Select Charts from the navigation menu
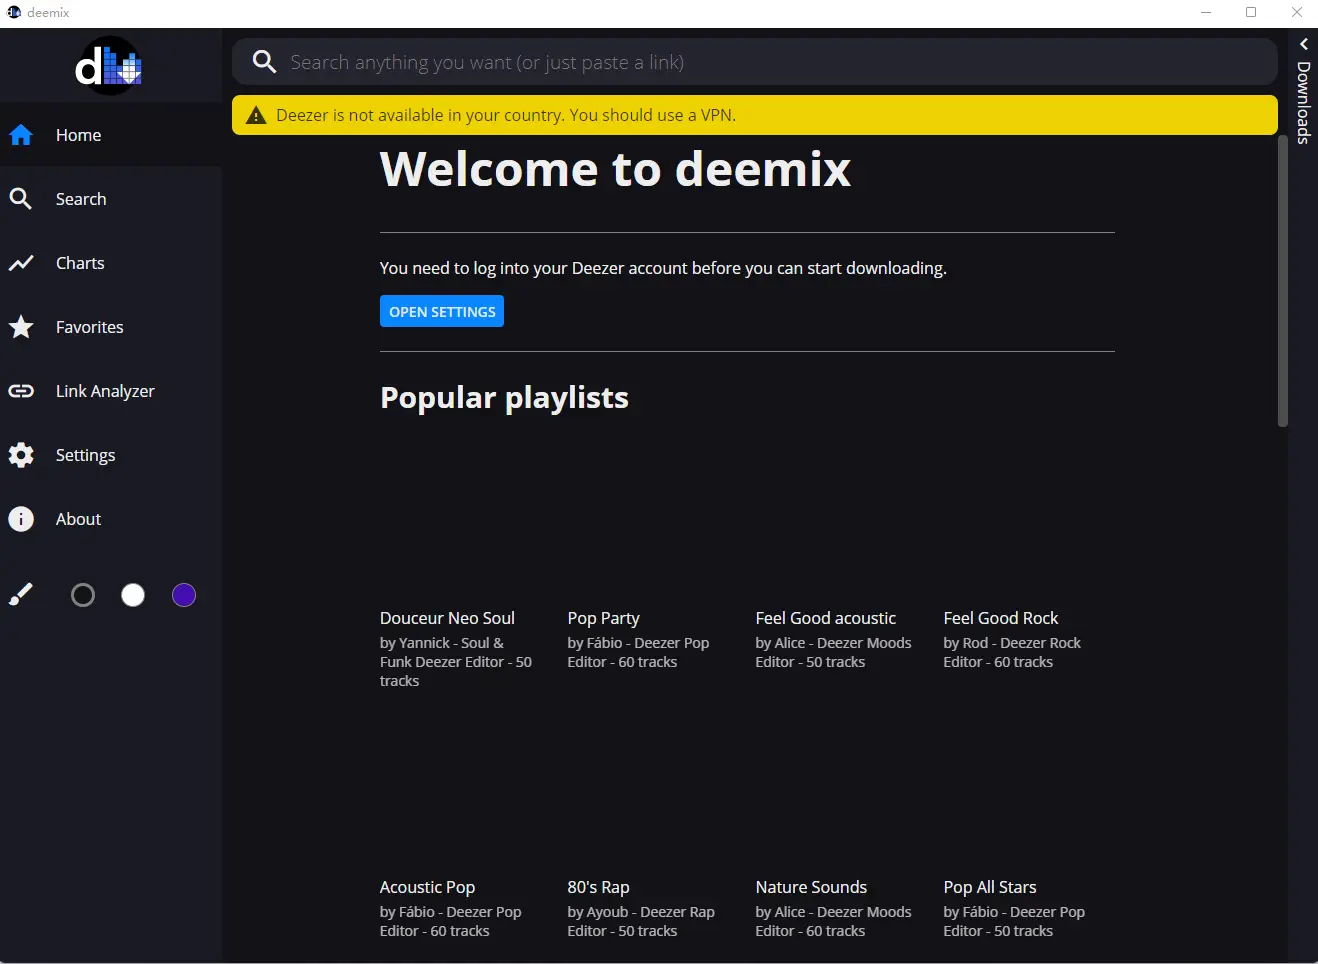Image resolution: width=1318 pixels, height=964 pixels. [x=79, y=262]
